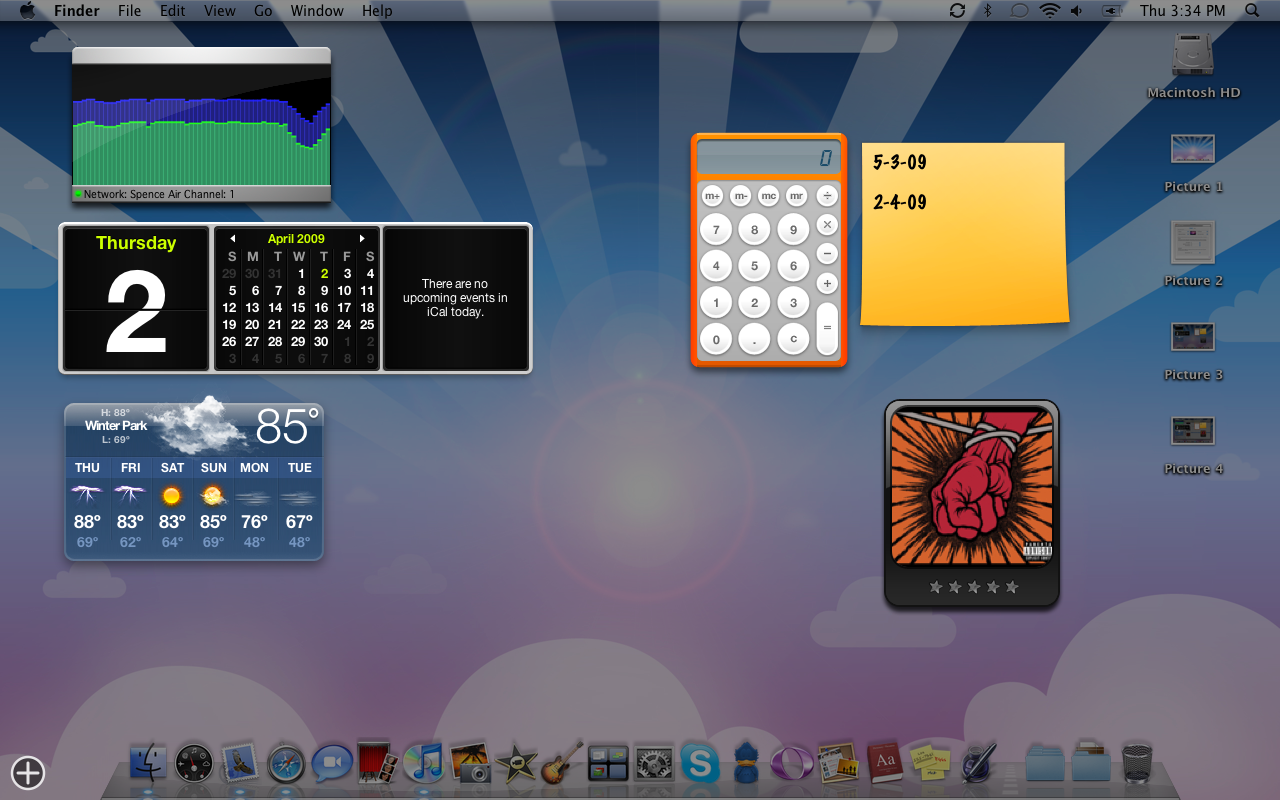1280x800 pixels.
Task: Click the Spotlight magnifying glass
Action: coord(1252,10)
